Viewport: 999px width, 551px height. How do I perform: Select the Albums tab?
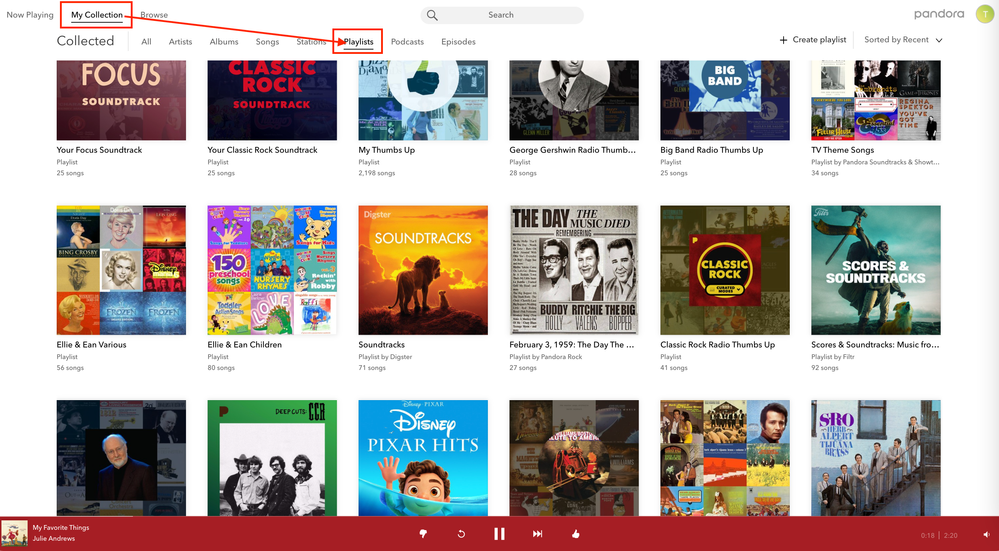(x=224, y=42)
